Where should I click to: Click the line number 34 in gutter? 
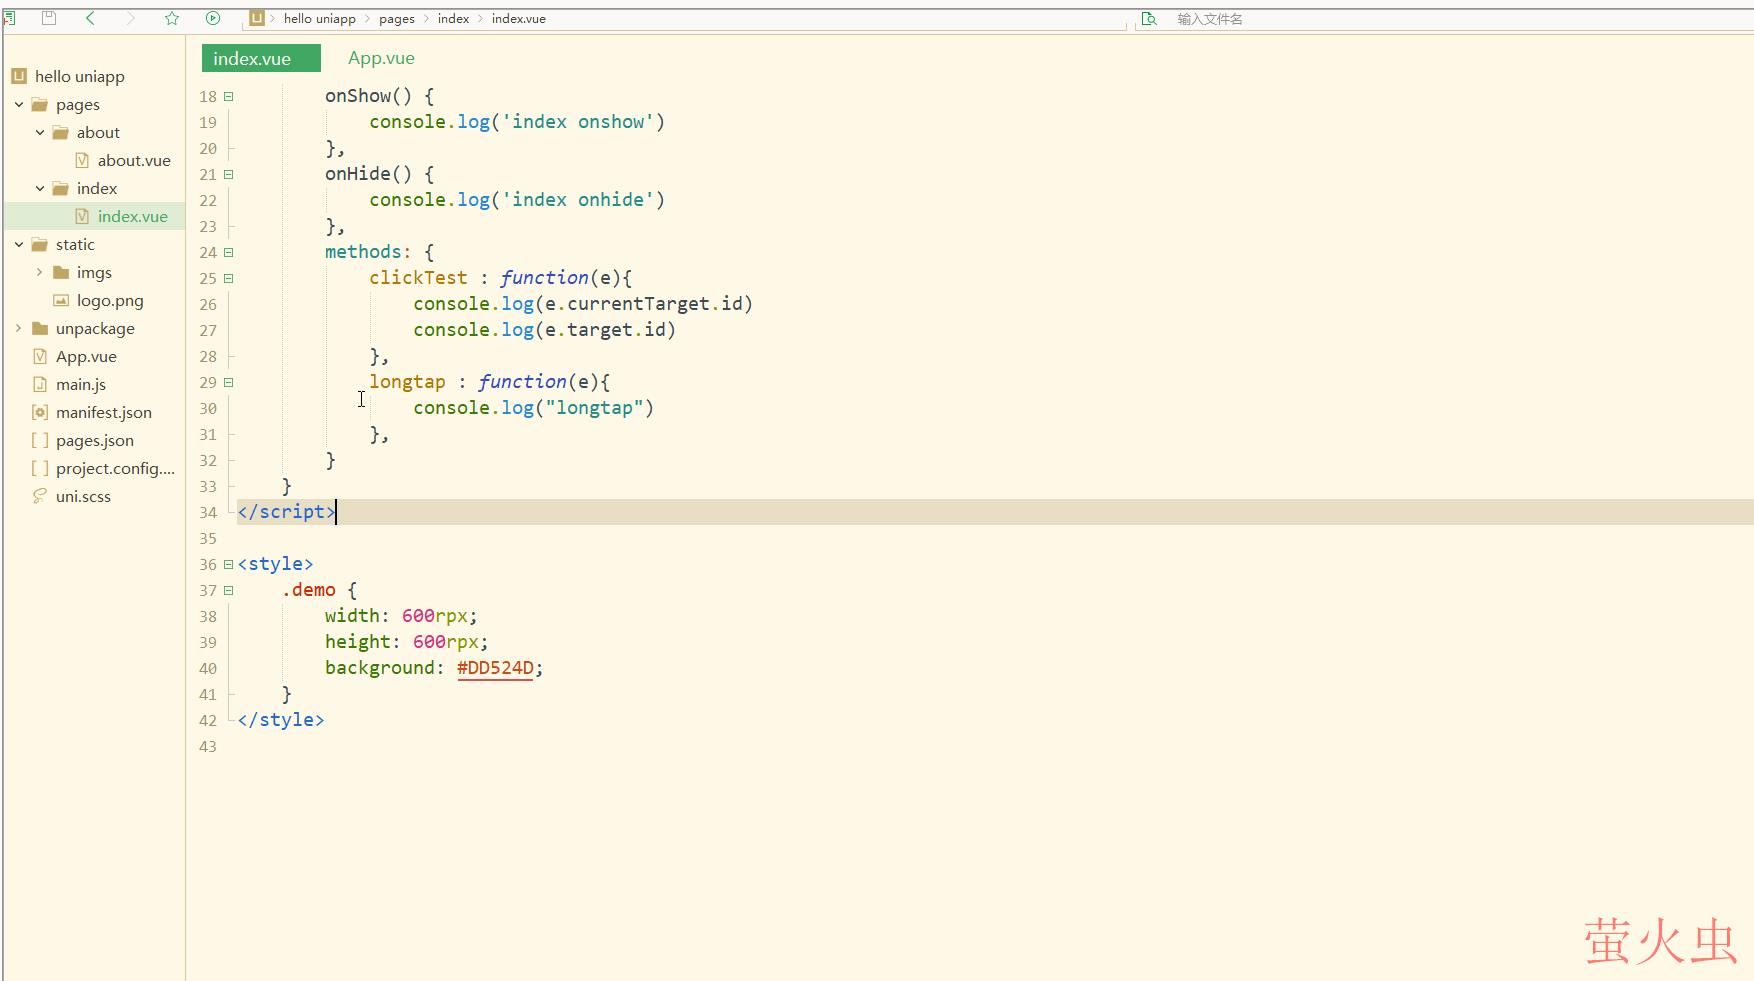point(208,512)
